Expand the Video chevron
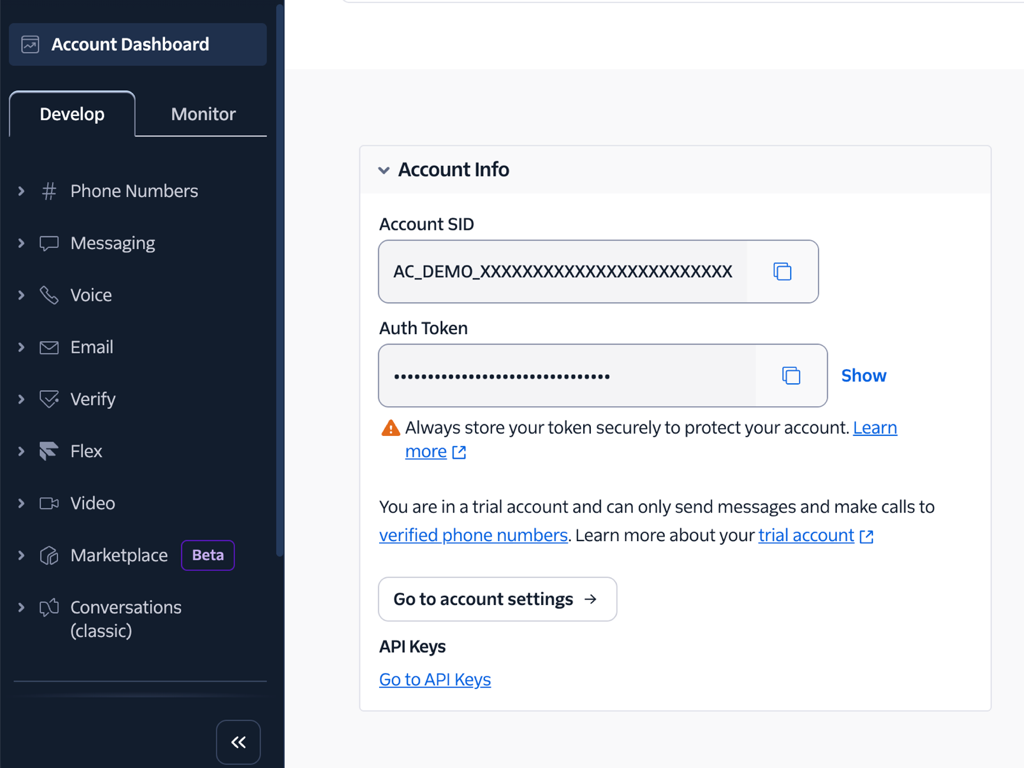 click(x=21, y=504)
